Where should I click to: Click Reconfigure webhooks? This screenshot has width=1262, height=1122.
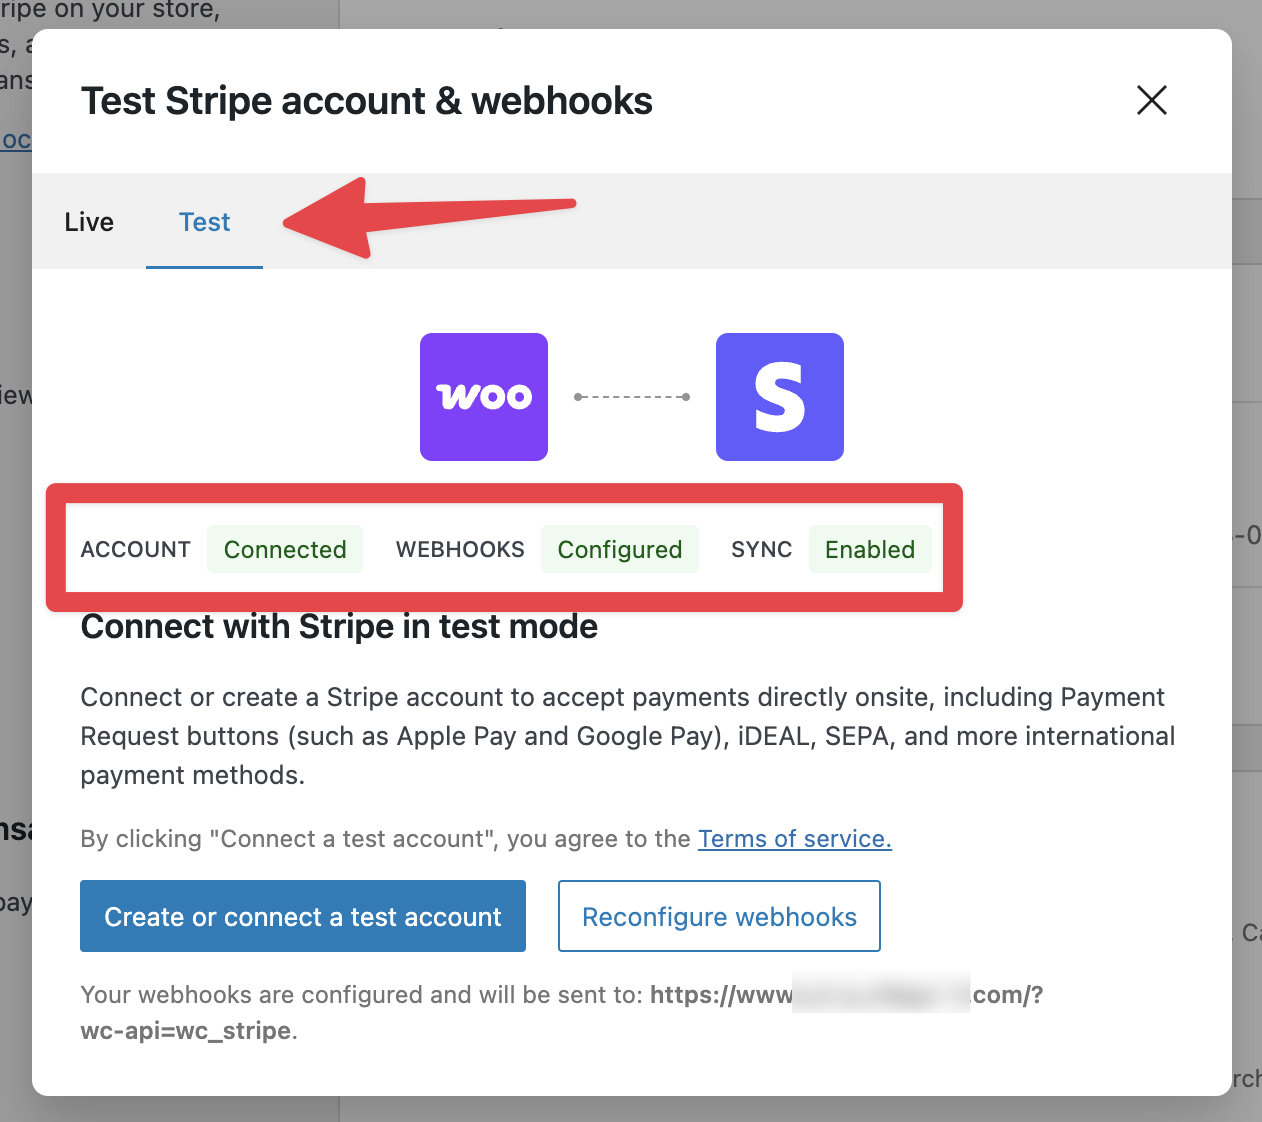click(x=718, y=916)
